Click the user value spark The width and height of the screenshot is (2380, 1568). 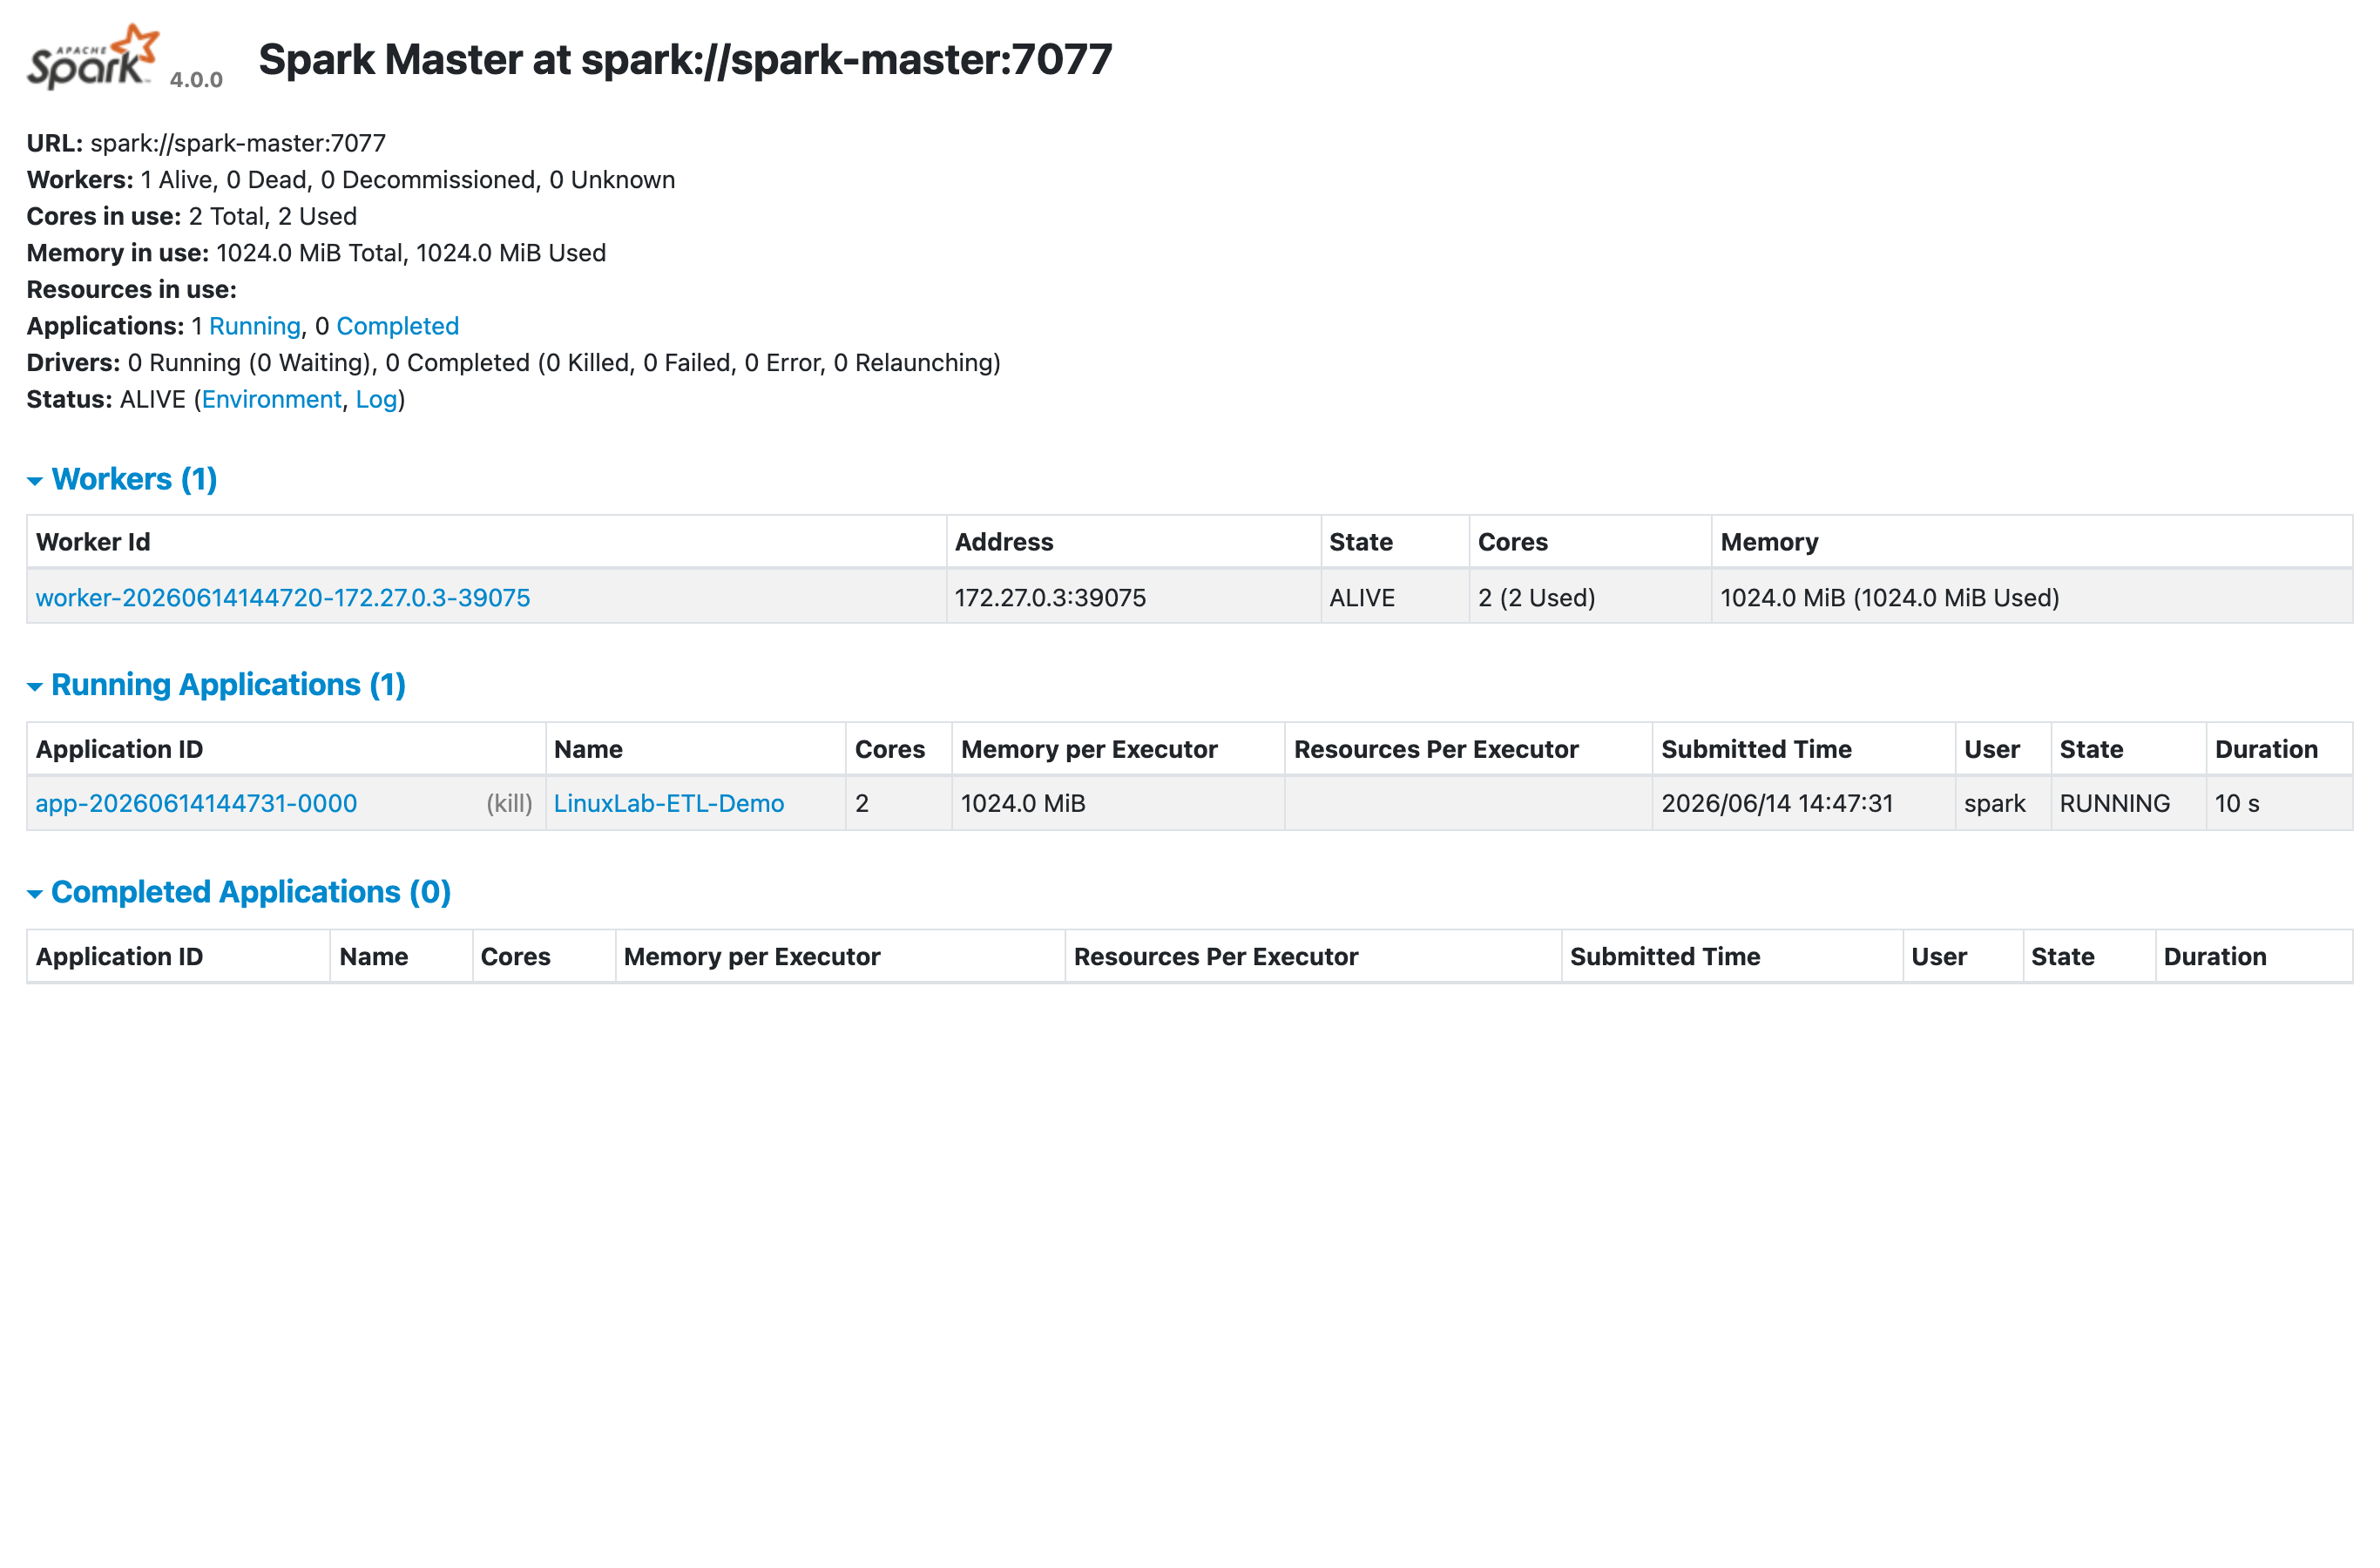click(x=1994, y=803)
